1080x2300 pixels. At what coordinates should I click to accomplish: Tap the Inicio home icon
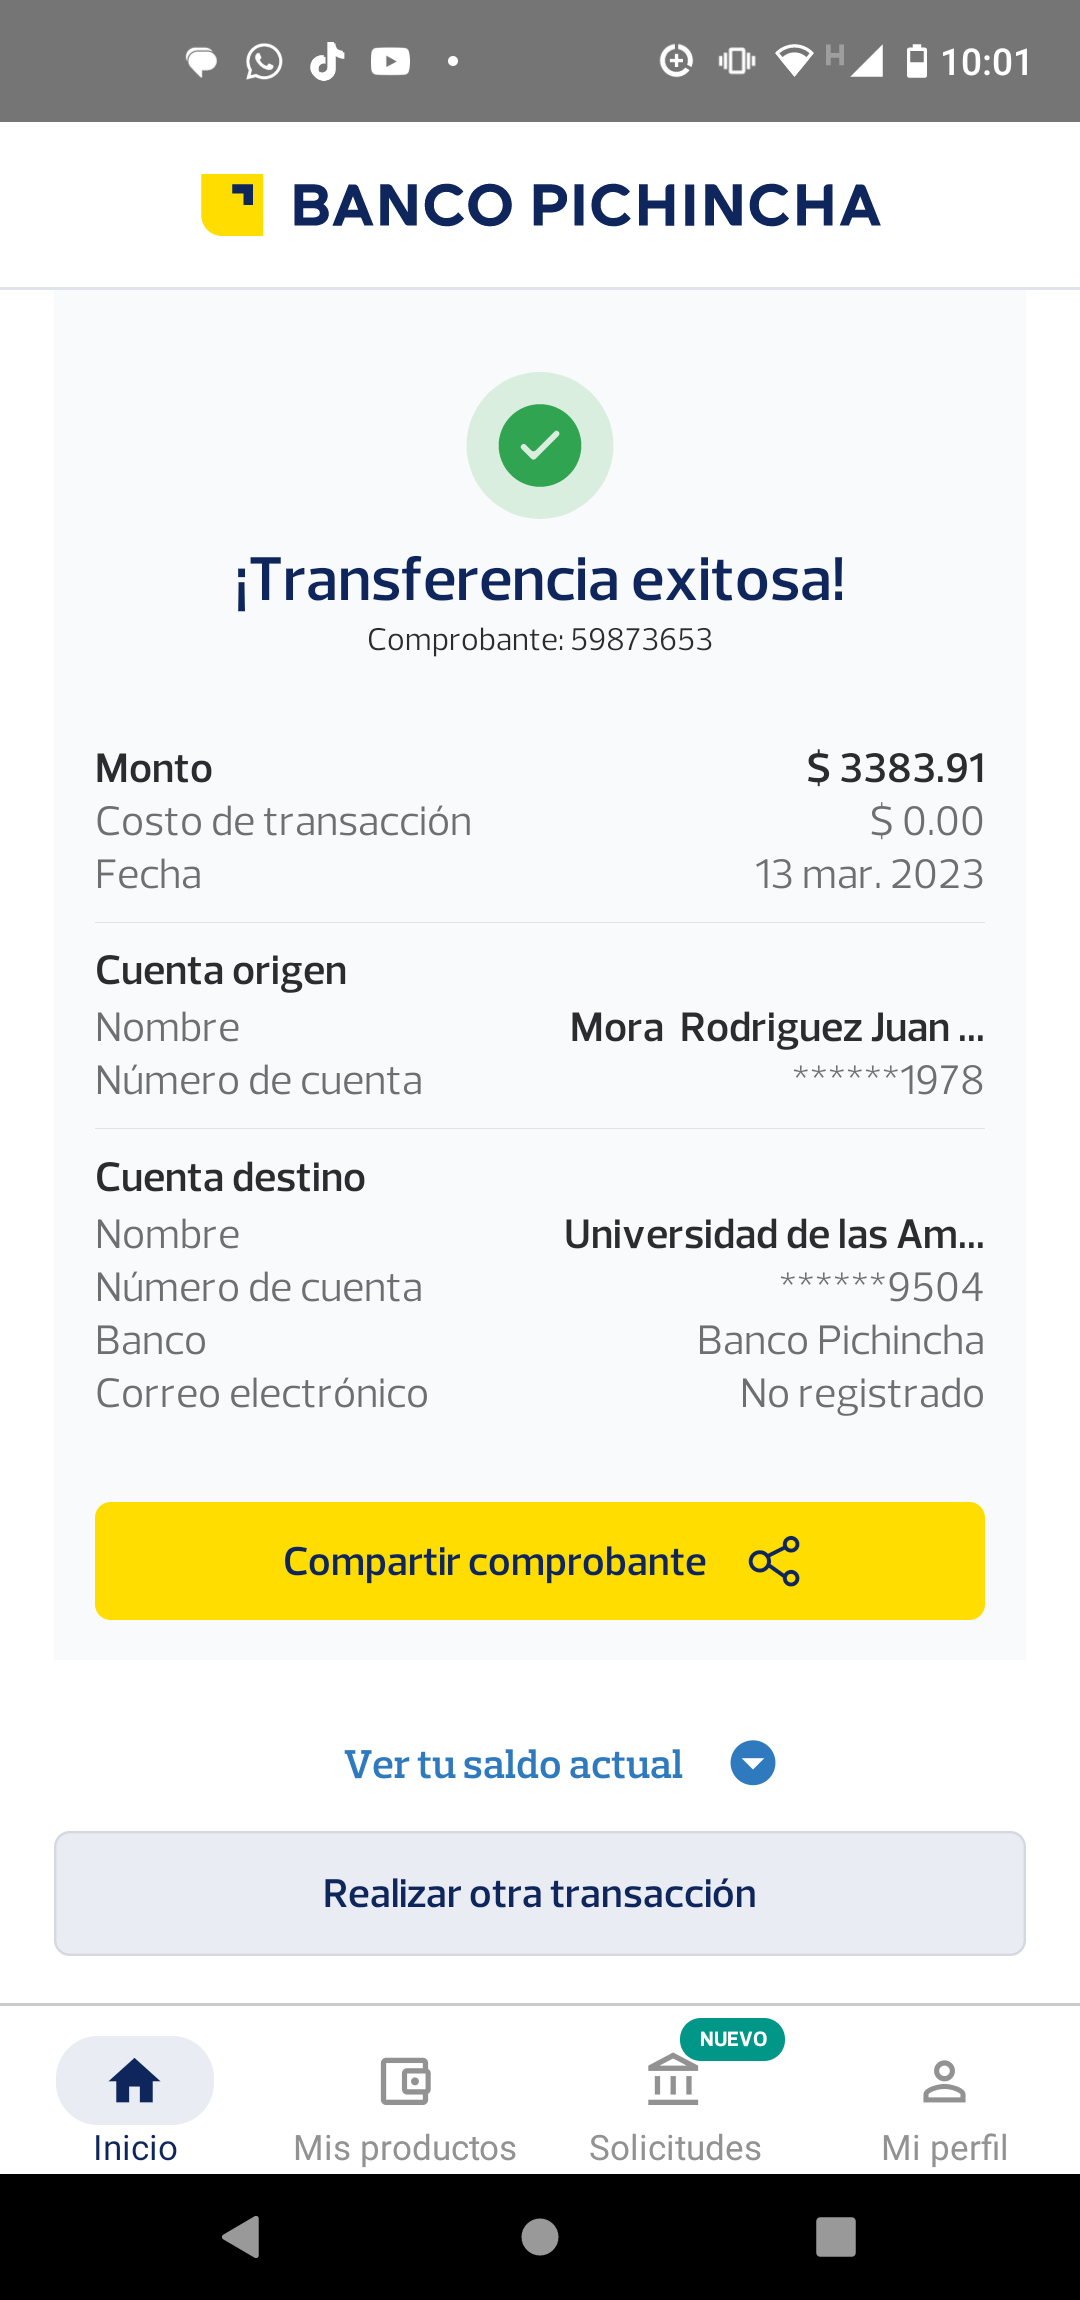pyautogui.click(x=135, y=2082)
